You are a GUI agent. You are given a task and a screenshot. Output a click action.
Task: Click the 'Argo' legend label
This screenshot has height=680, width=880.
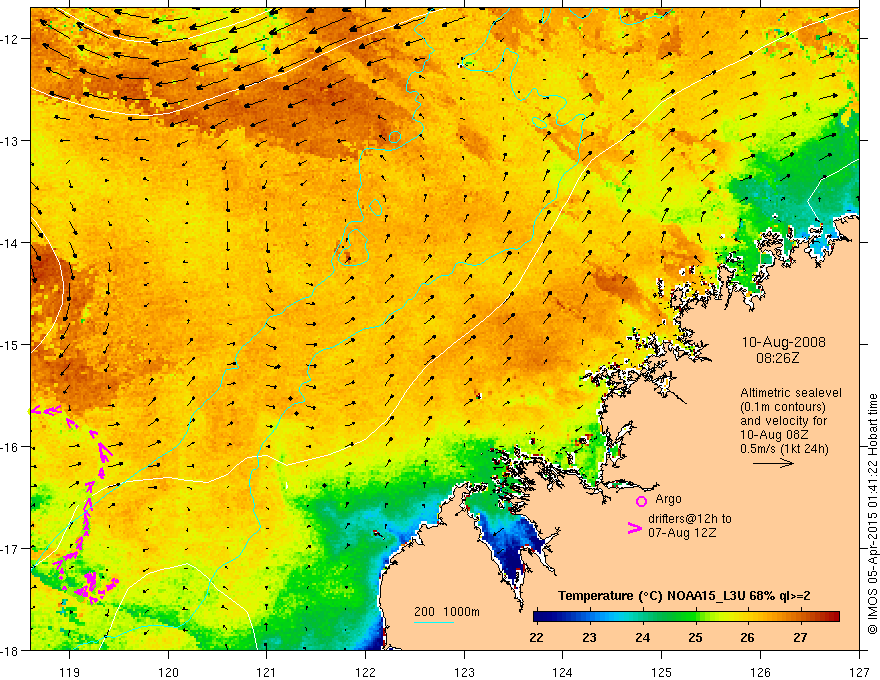coord(668,499)
